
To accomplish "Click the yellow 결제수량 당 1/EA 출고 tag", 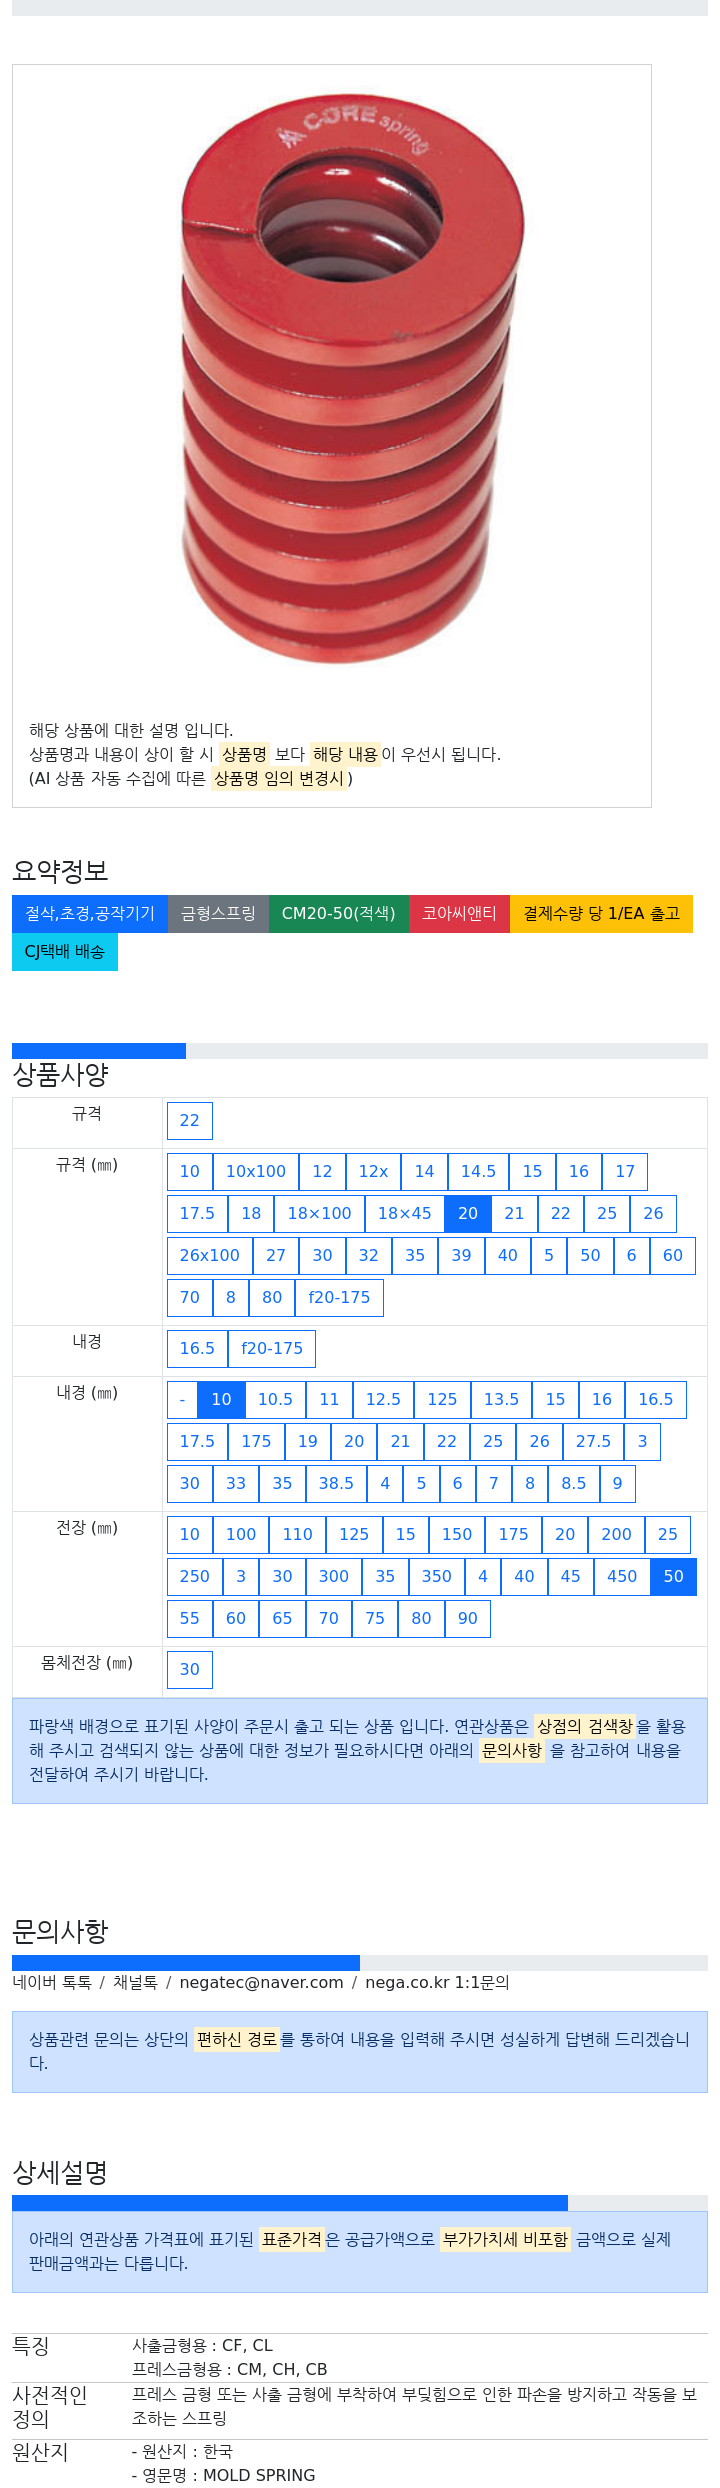I will pyautogui.click(x=601, y=914).
